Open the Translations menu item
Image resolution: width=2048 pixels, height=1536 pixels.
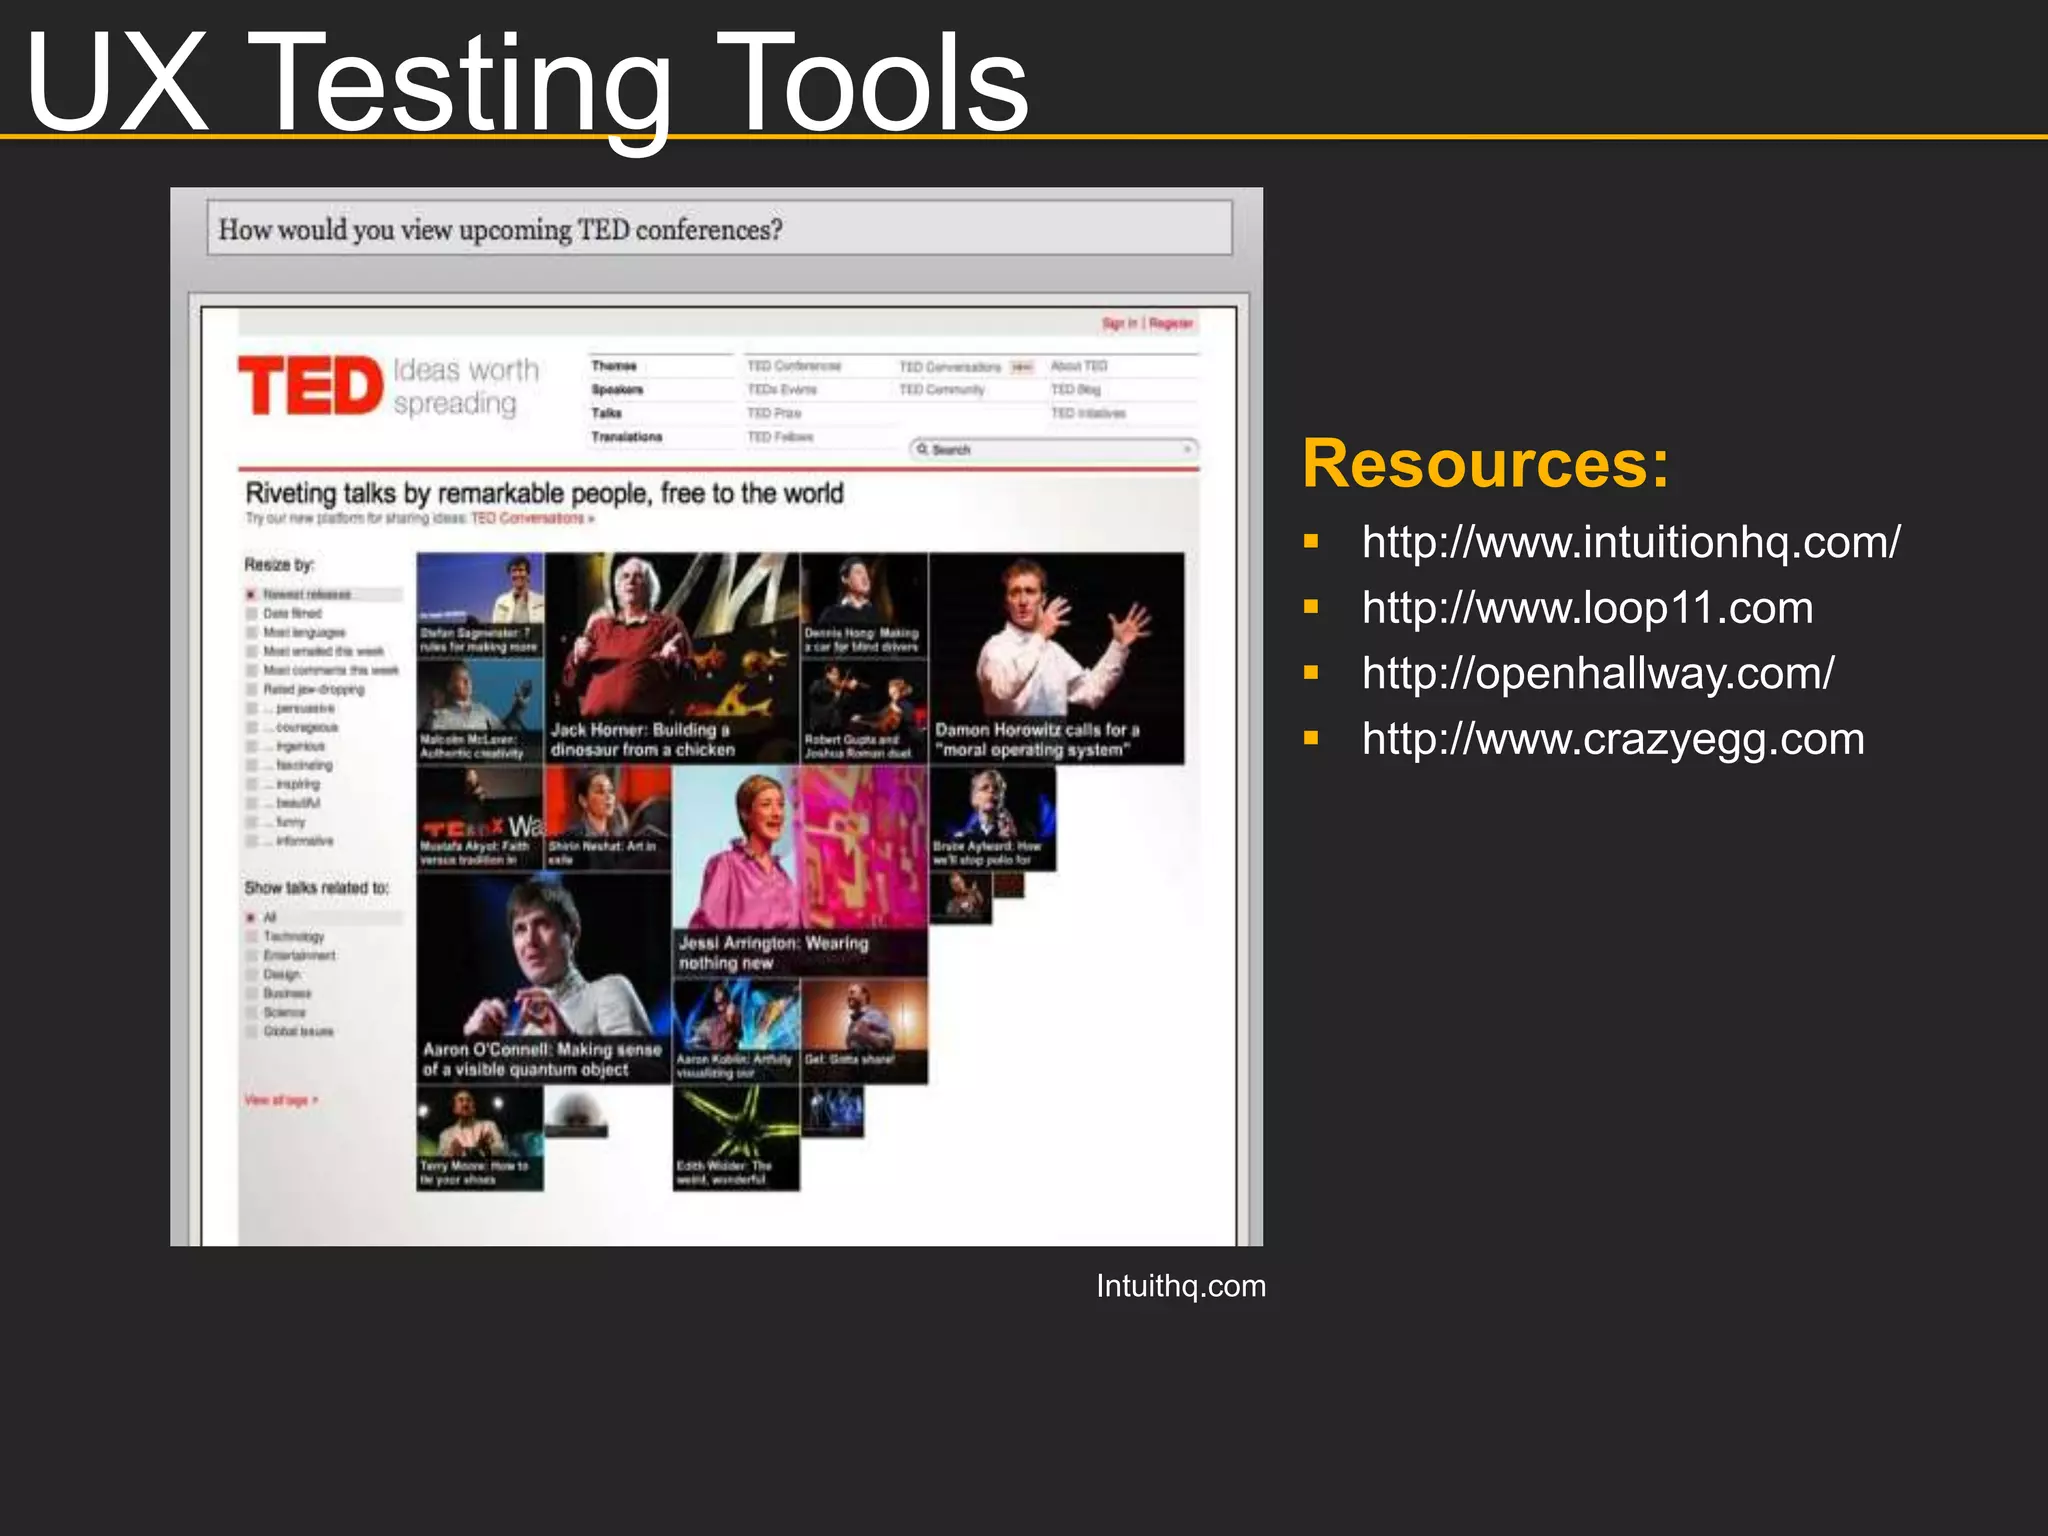627,437
